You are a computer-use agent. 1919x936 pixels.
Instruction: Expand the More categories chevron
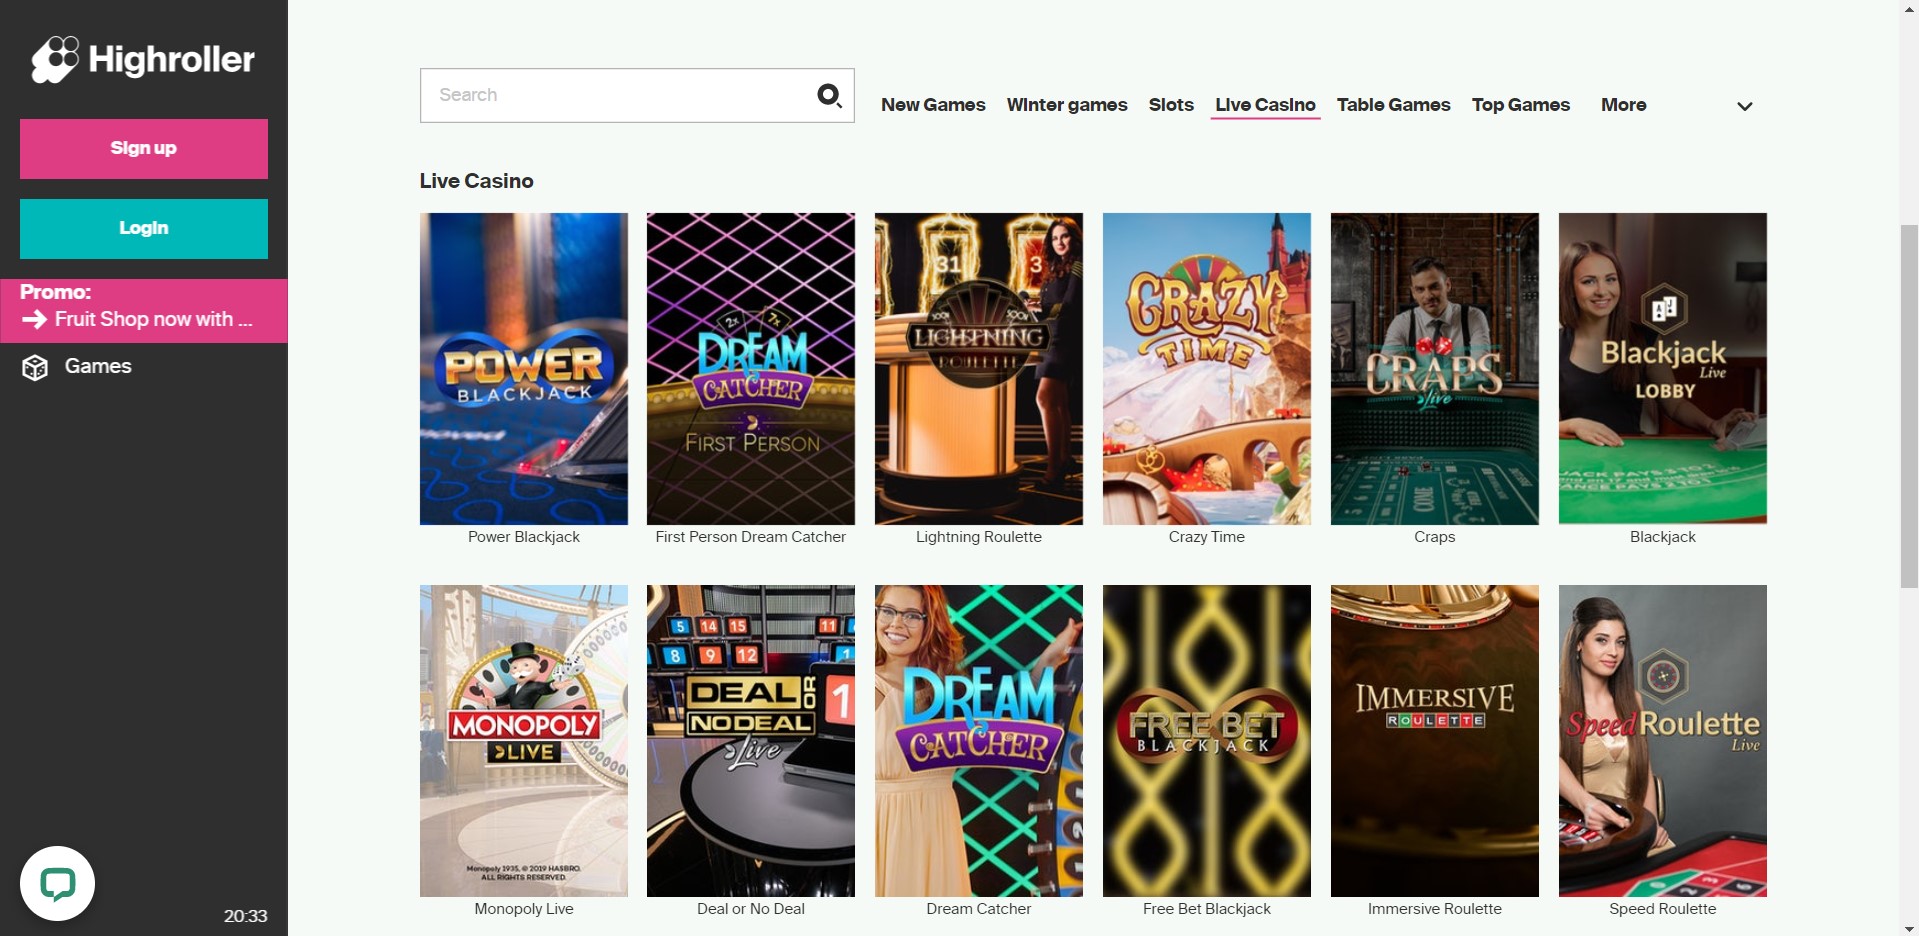coord(1744,106)
